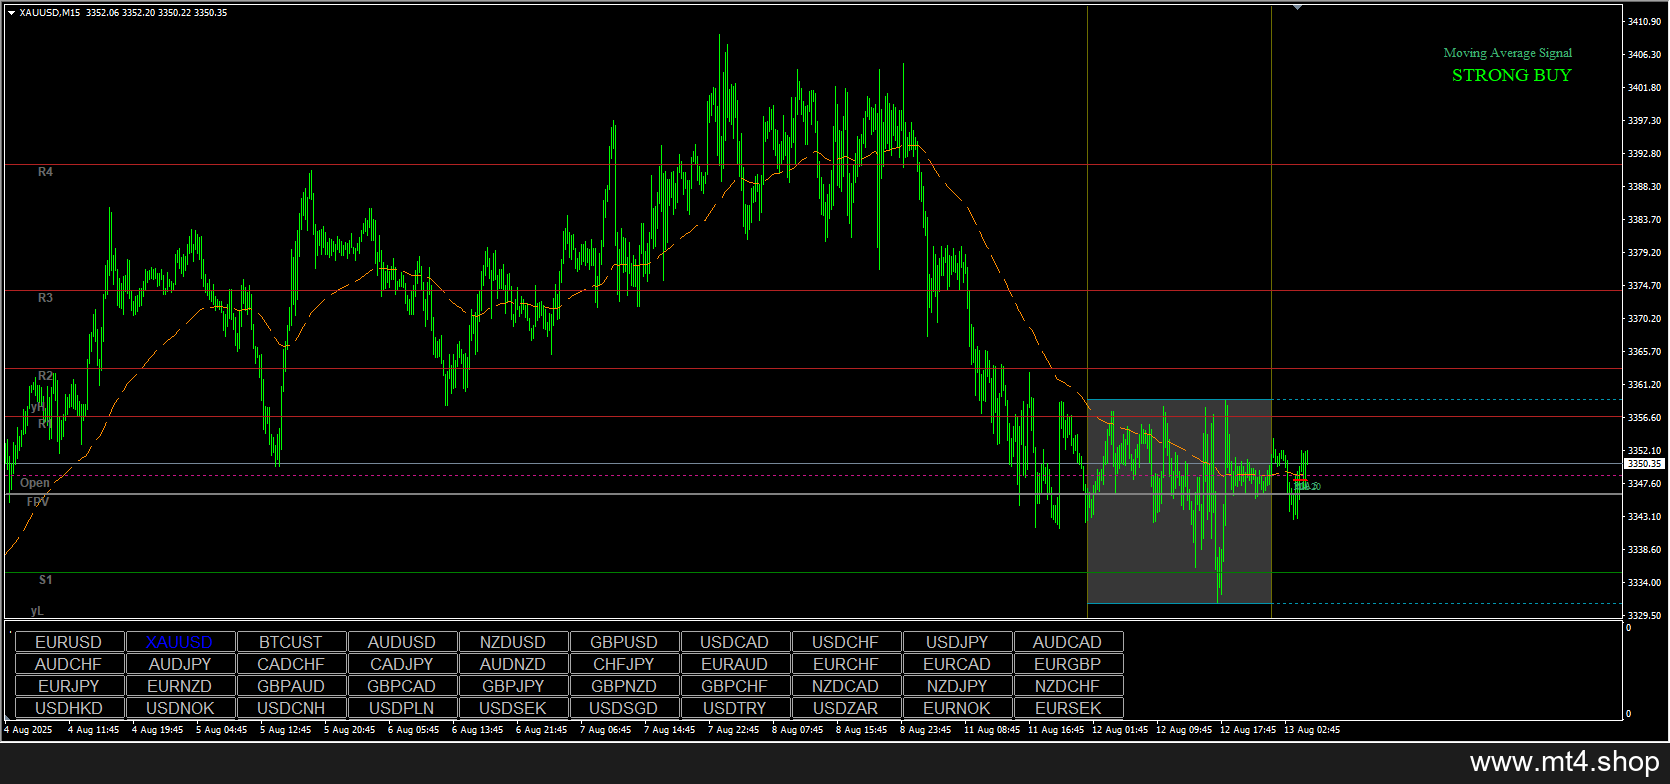Select USDSEK pair button
The height and width of the screenshot is (784, 1670).
point(513,708)
